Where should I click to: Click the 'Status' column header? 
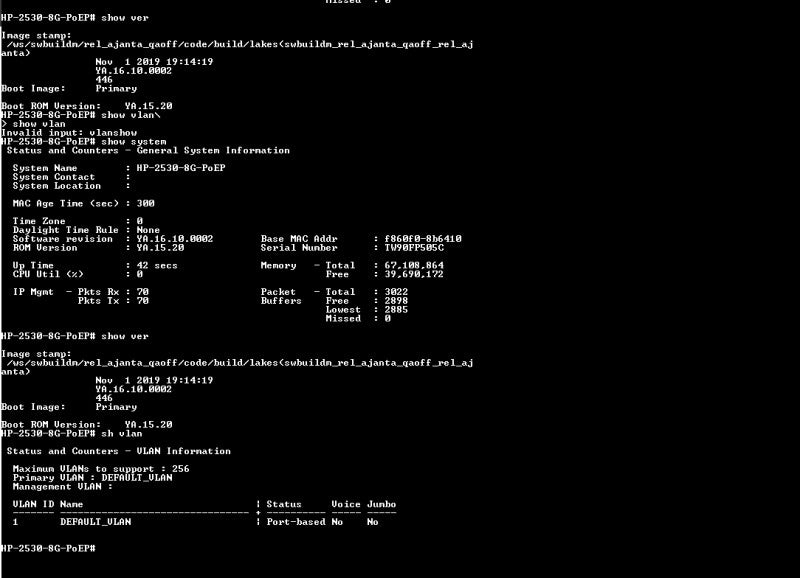point(284,505)
